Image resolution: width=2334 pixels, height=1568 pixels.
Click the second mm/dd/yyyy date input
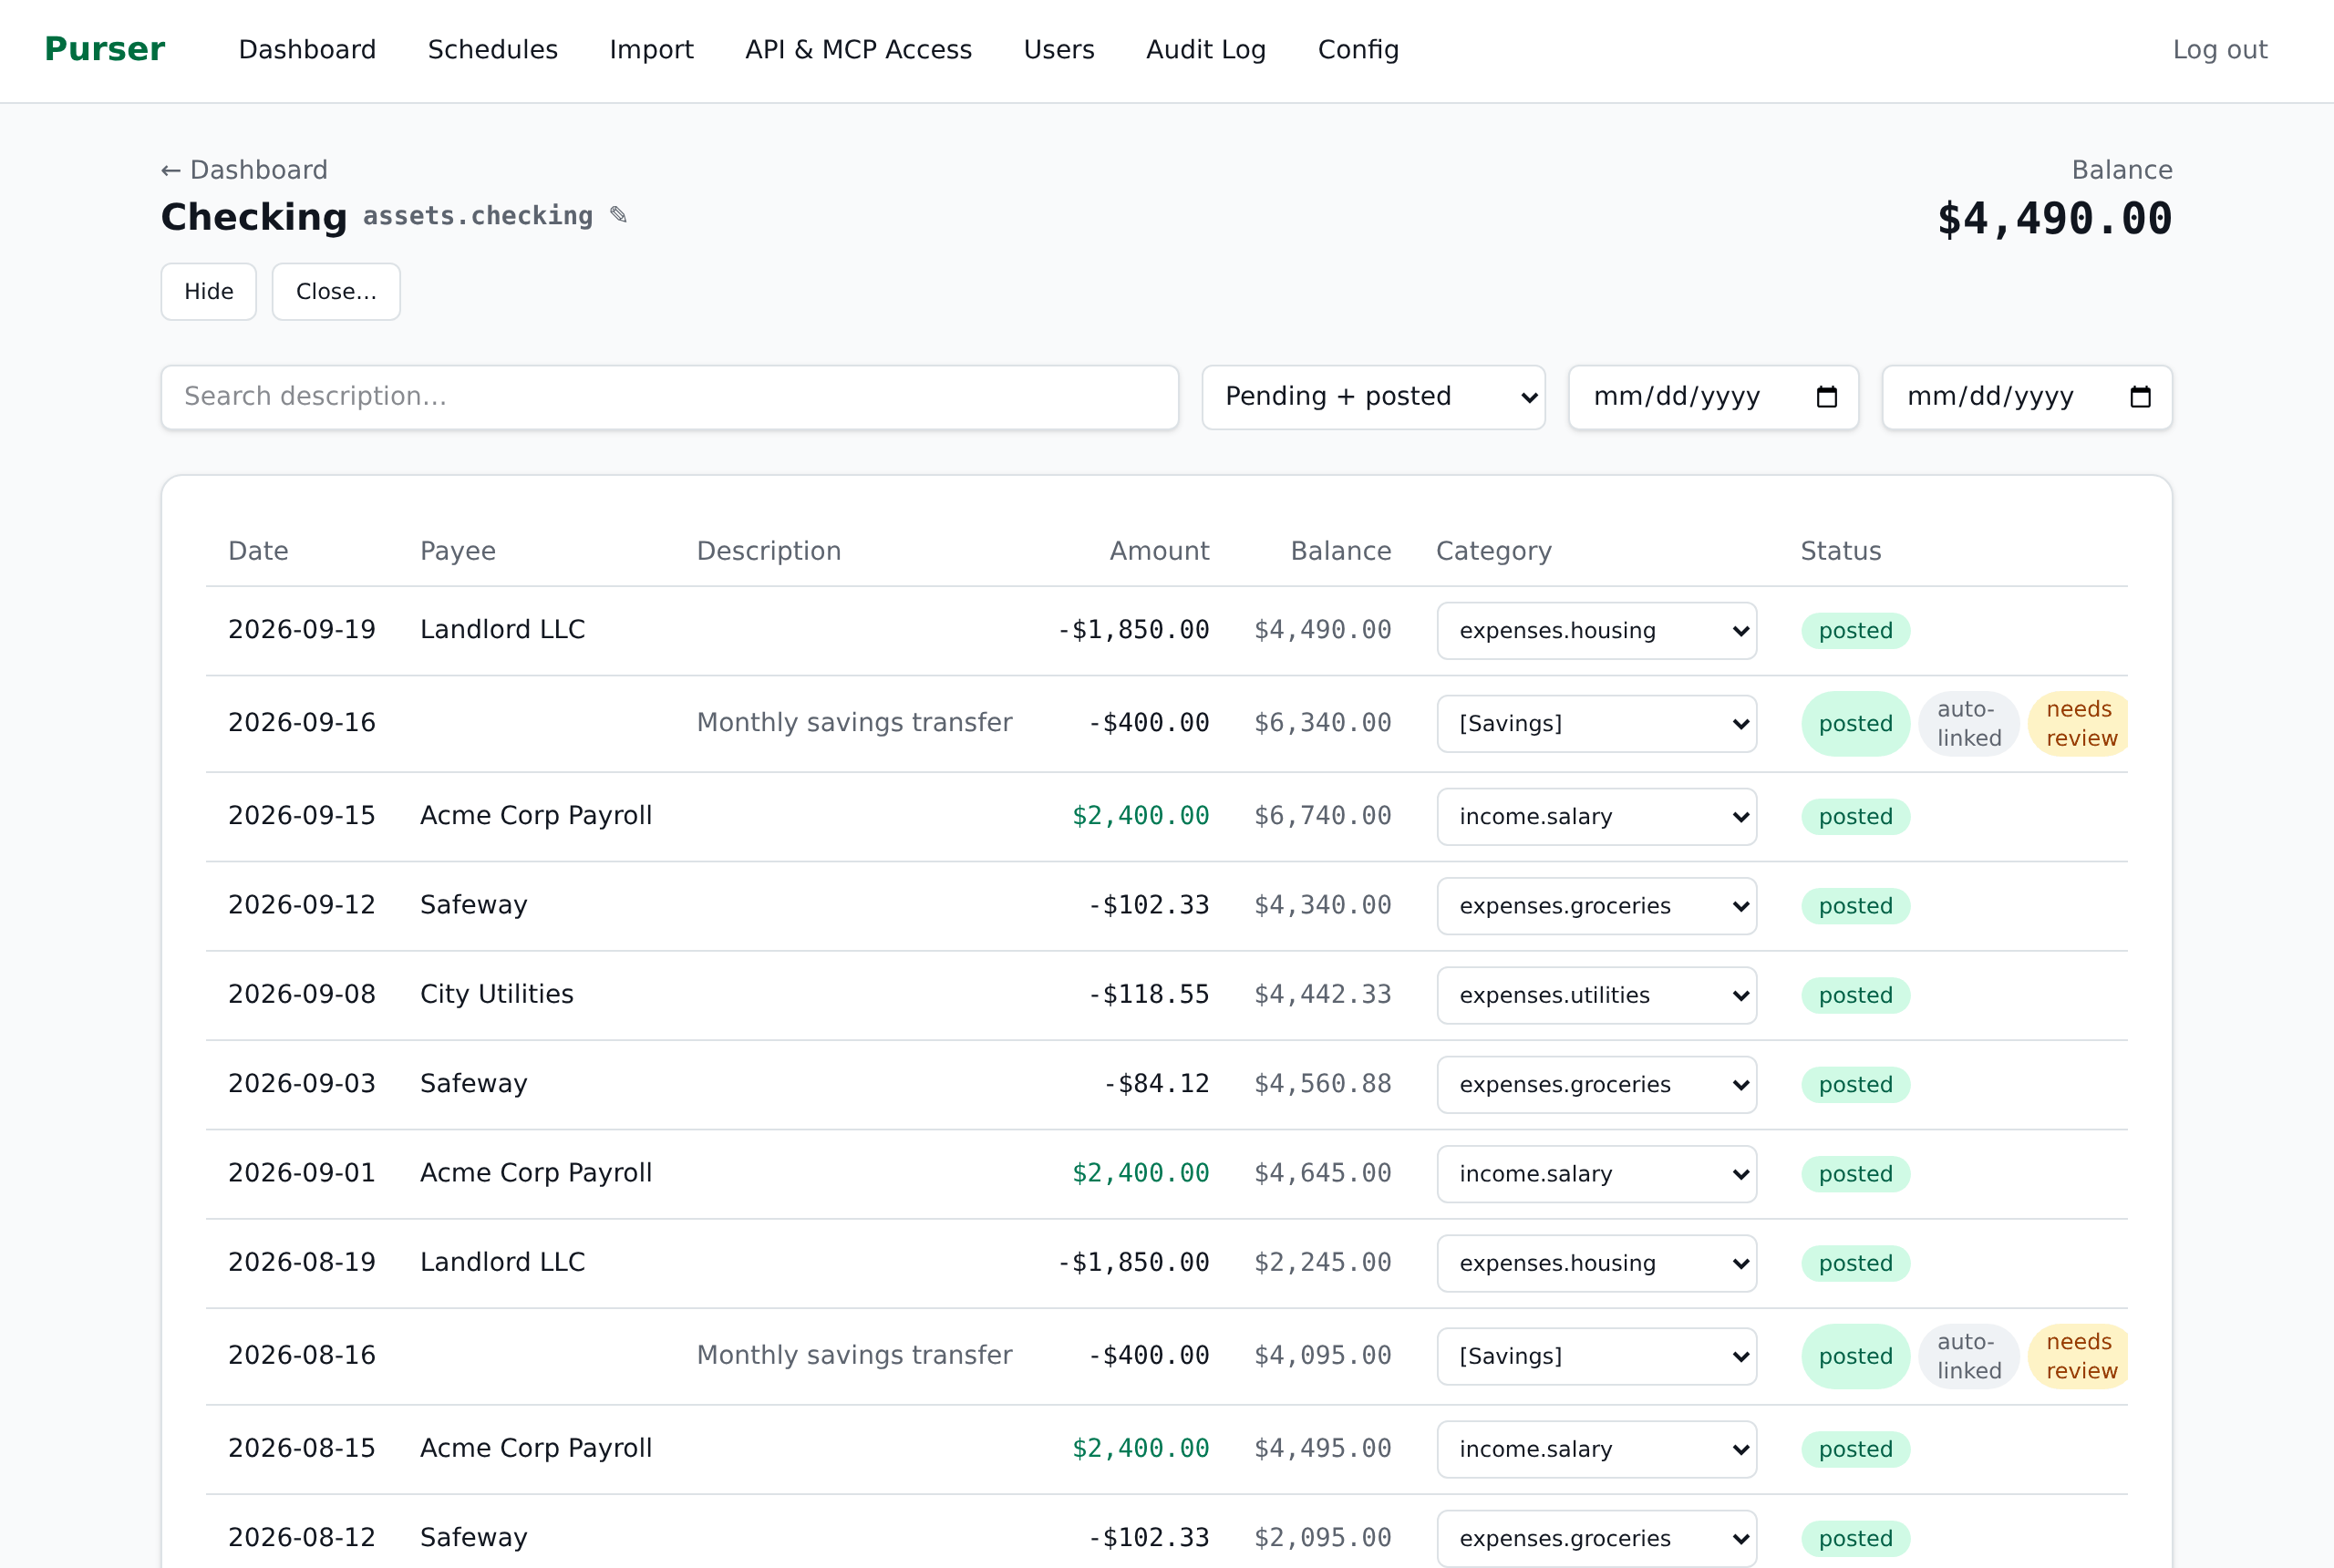coord(2026,397)
